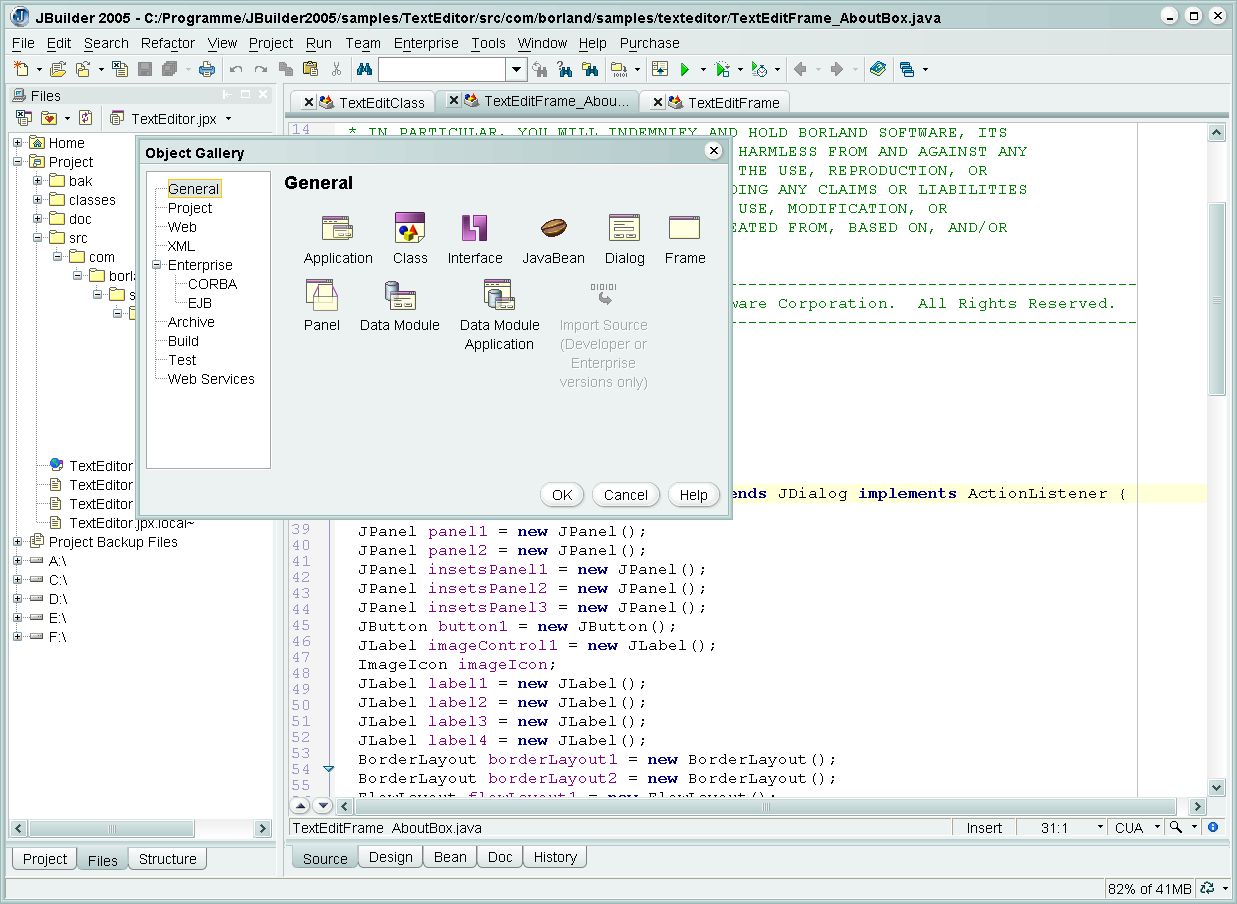This screenshot has height=904, width=1237.
Task: Click the New object toolbar icon
Action: click(22, 69)
